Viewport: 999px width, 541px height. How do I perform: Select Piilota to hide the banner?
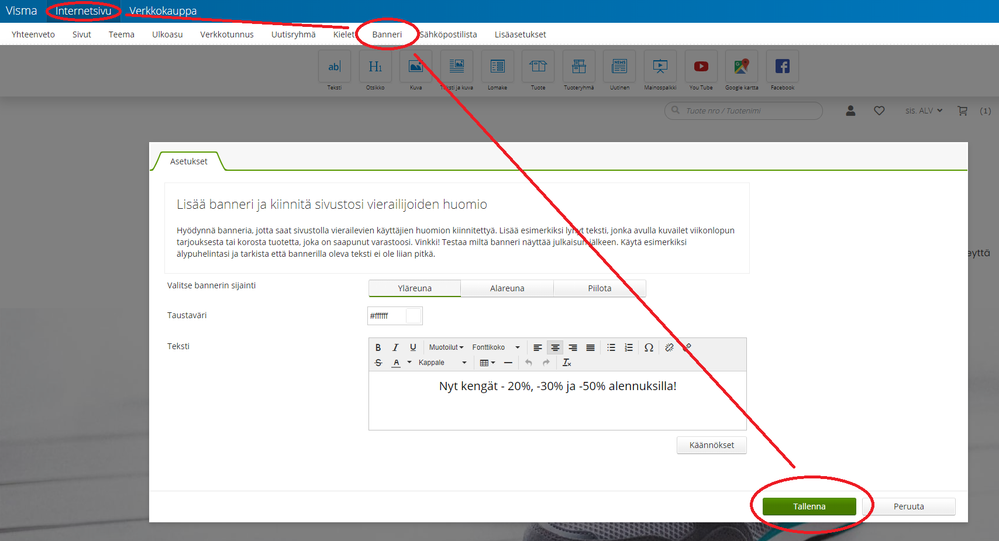pyautogui.click(x=600, y=288)
